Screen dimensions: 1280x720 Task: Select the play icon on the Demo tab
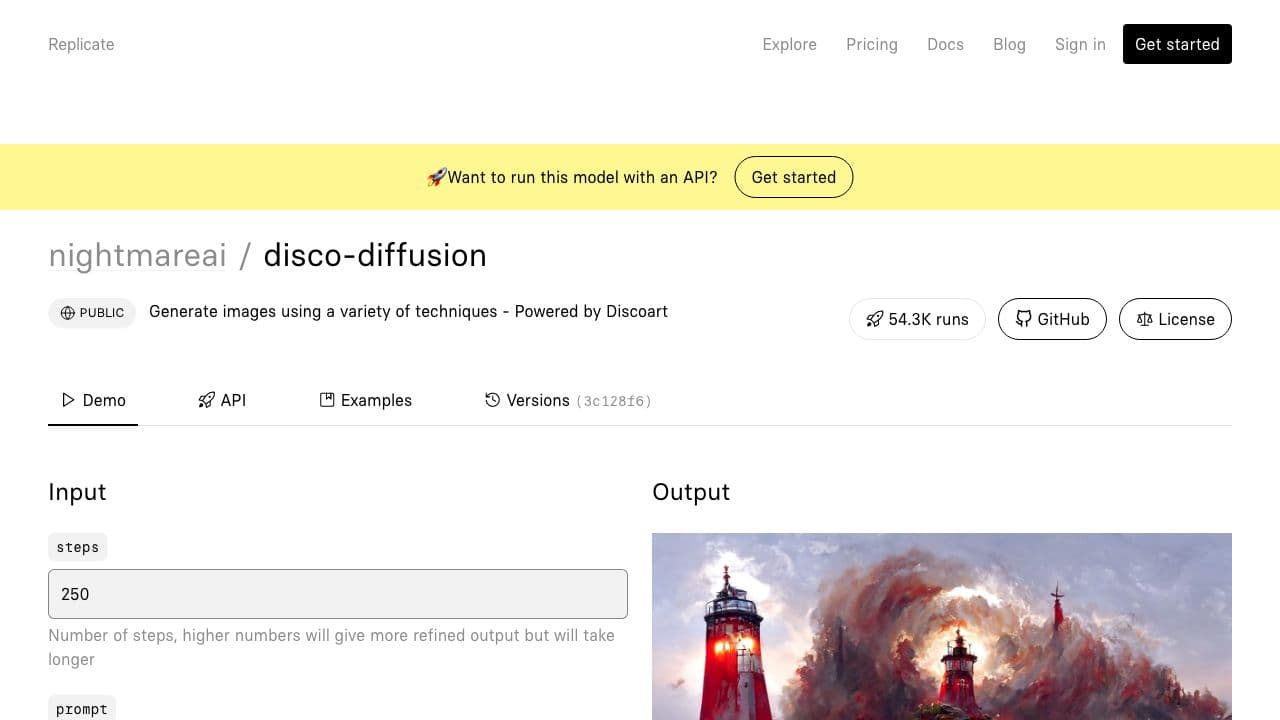[x=66, y=400]
